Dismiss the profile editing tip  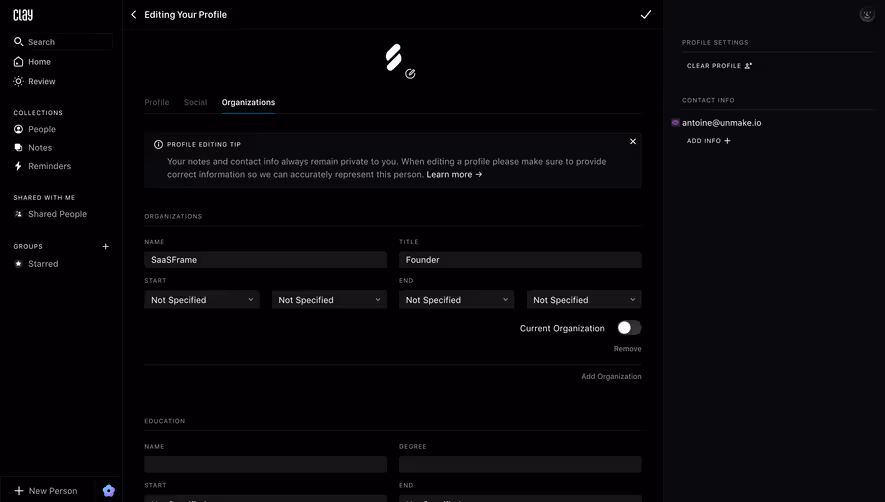[x=633, y=141]
